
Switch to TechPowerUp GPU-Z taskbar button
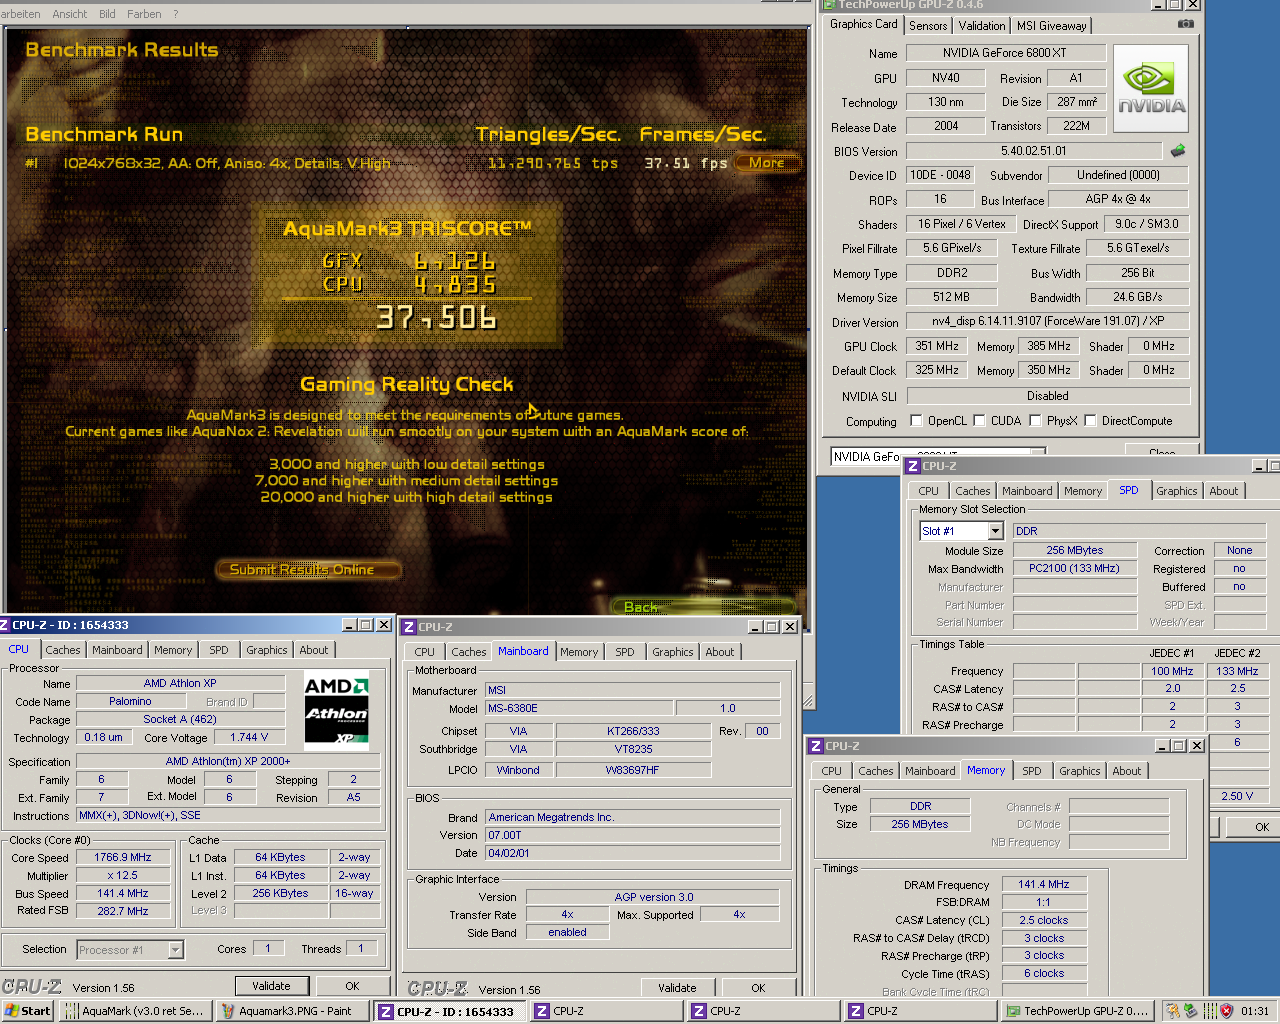[x=1078, y=1011]
